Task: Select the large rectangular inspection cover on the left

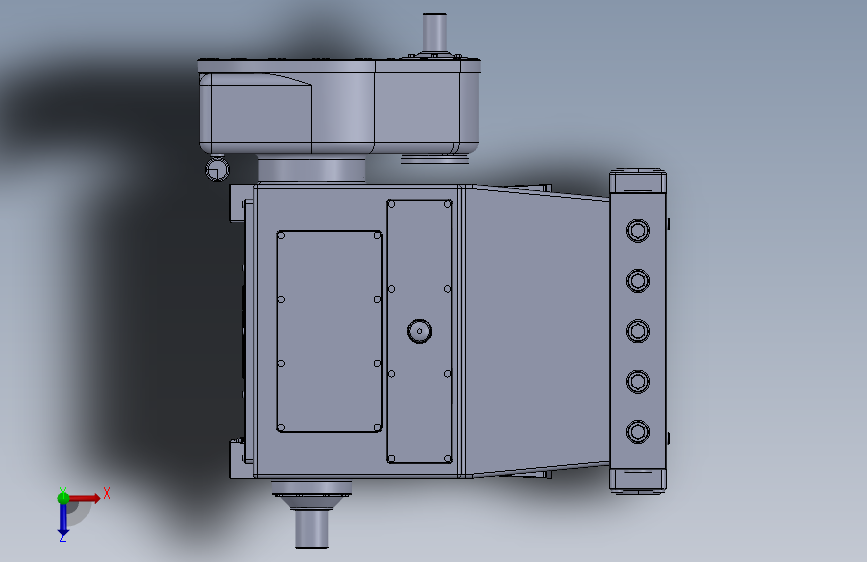Action: pos(330,331)
